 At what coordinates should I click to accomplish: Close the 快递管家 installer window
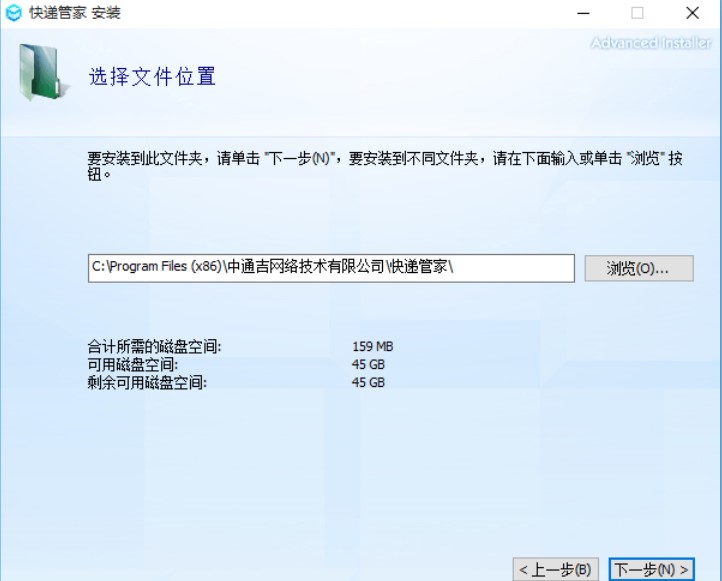point(692,13)
